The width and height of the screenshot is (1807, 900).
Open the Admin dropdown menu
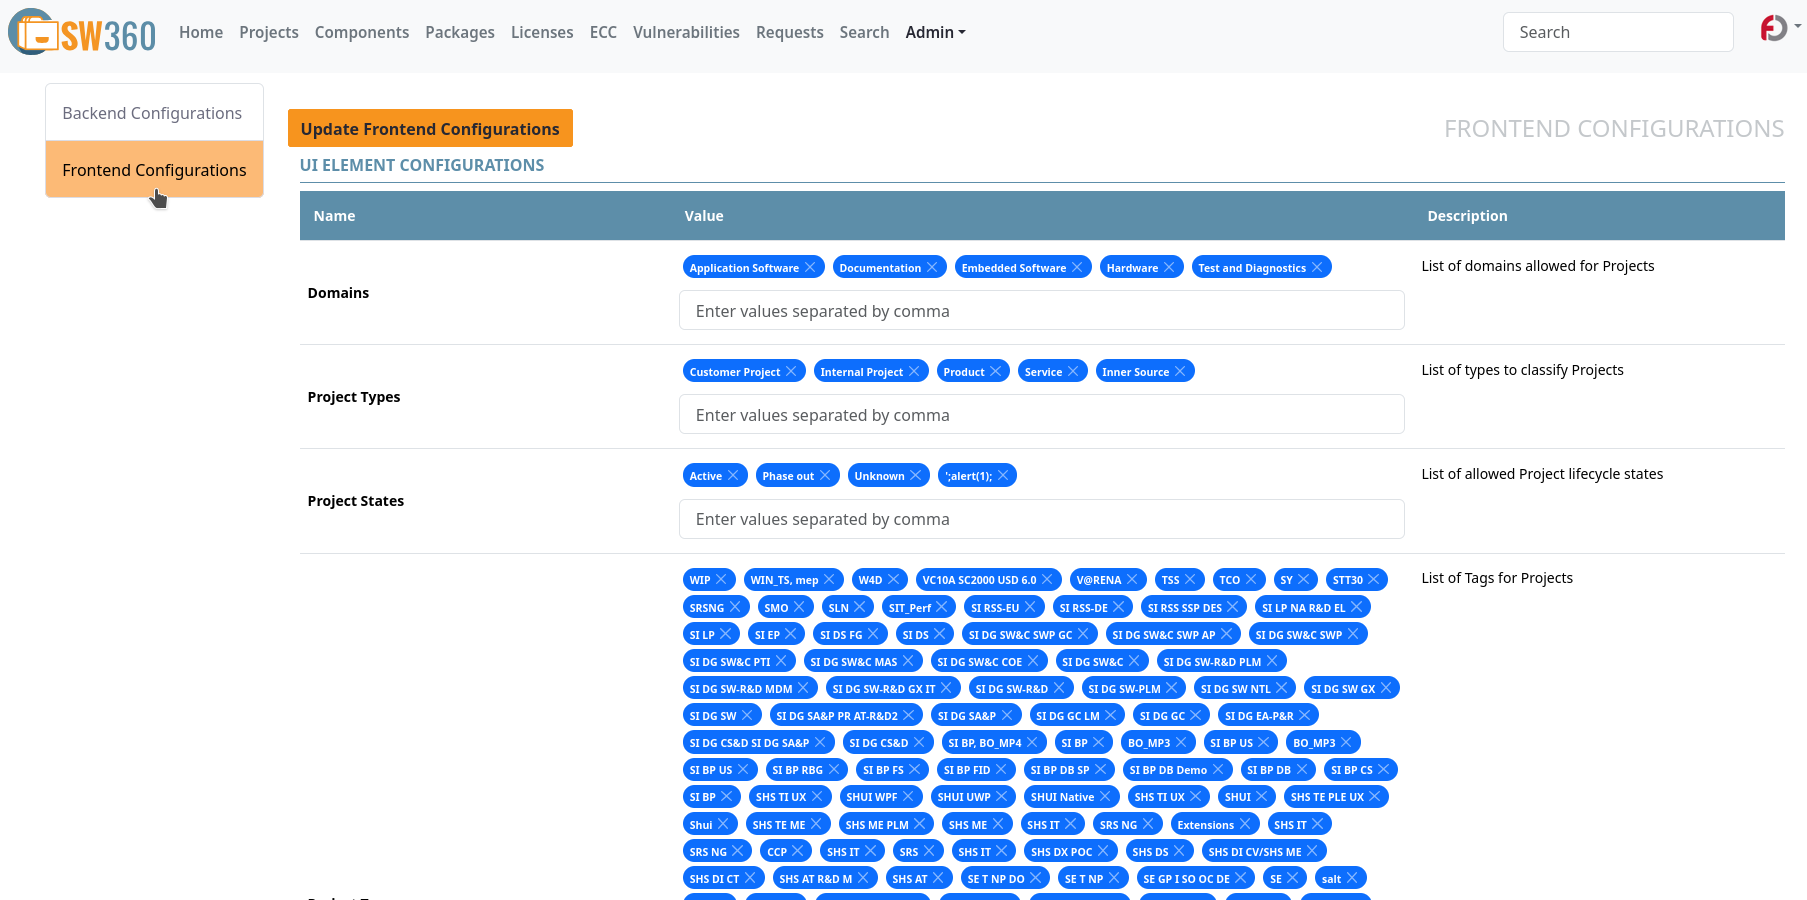click(x=935, y=32)
